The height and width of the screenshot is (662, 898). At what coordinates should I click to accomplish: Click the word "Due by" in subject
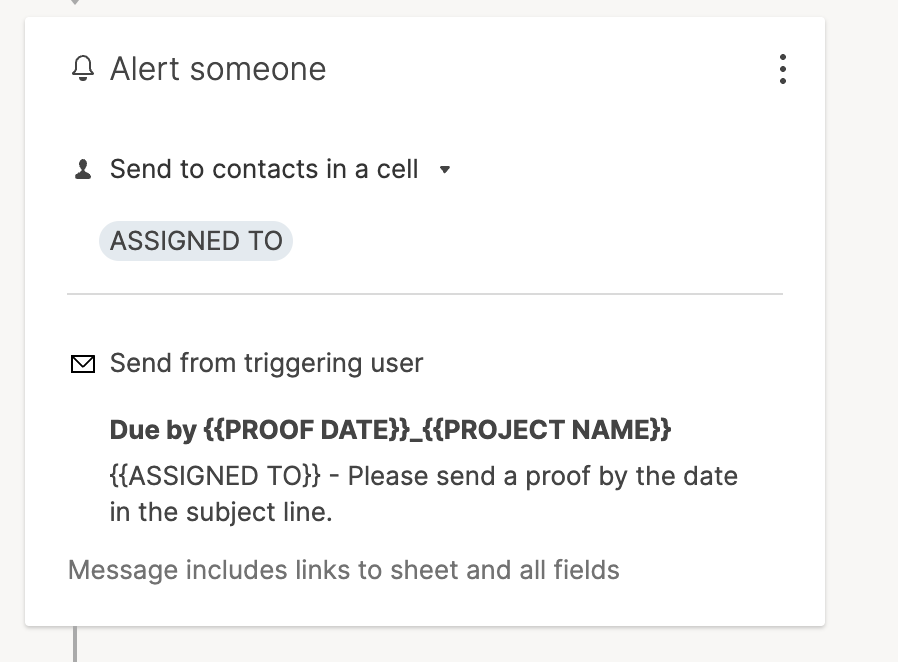(152, 430)
